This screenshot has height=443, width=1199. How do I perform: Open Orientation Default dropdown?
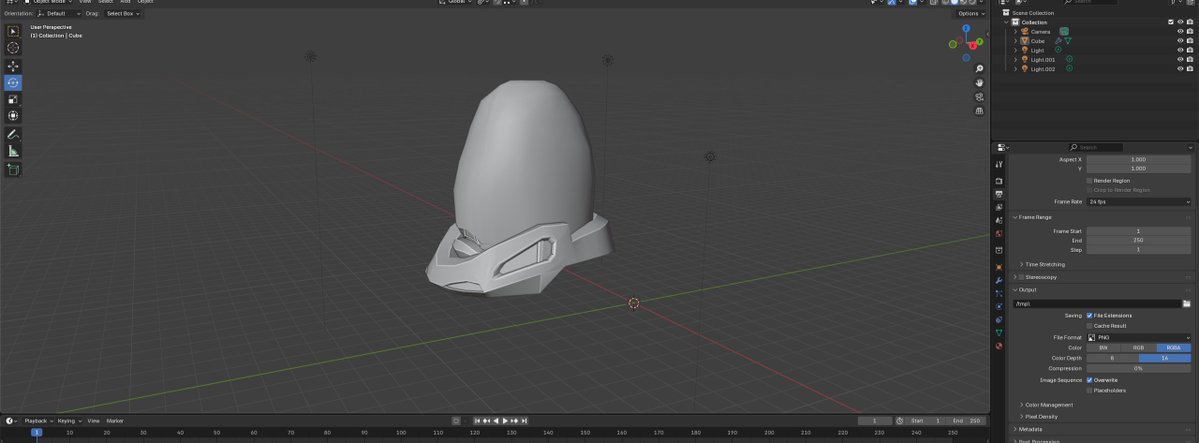coord(59,14)
